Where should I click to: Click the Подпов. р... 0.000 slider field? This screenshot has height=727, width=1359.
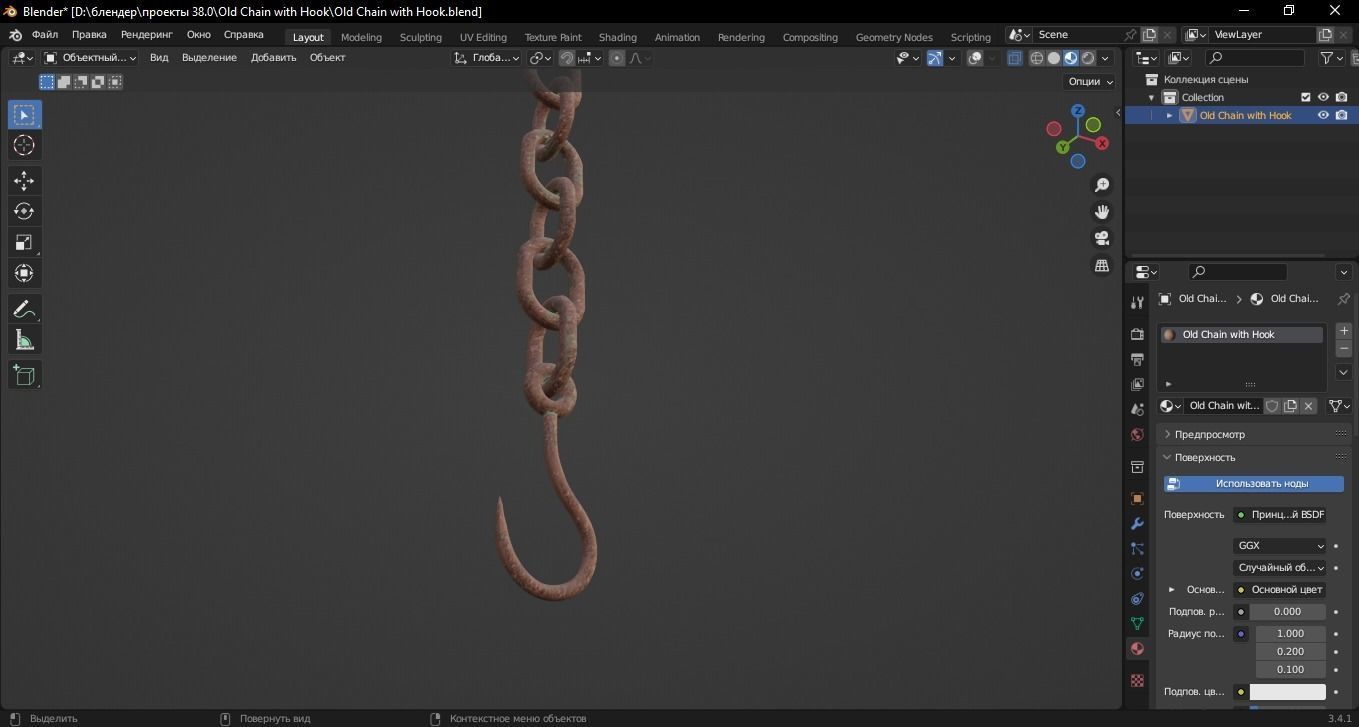click(1287, 612)
